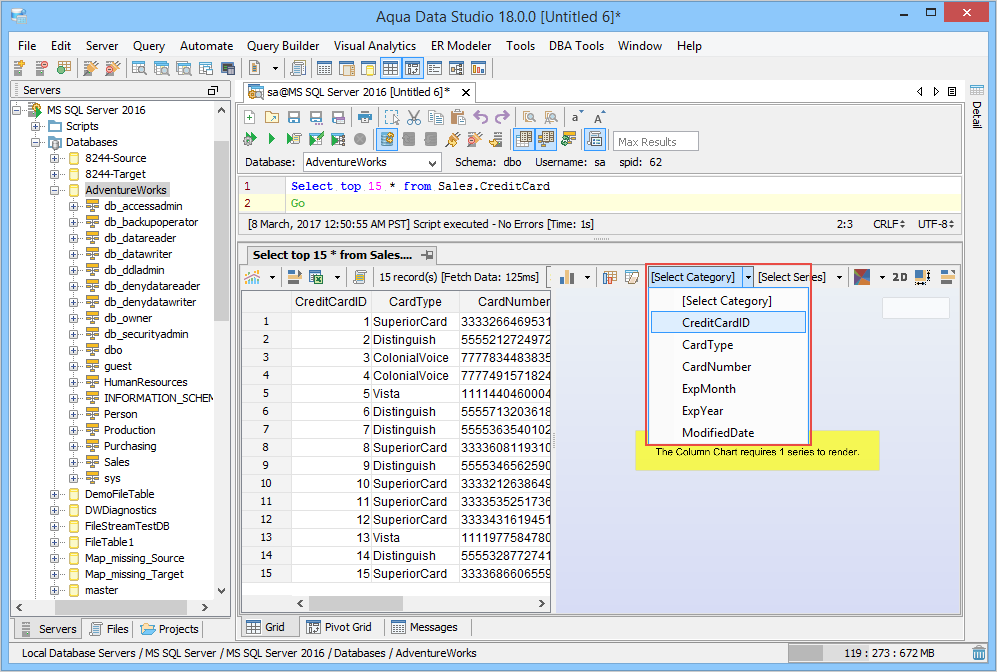Expand the 8244-Source database node
The width and height of the screenshot is (997, 672).
[55, 158]
